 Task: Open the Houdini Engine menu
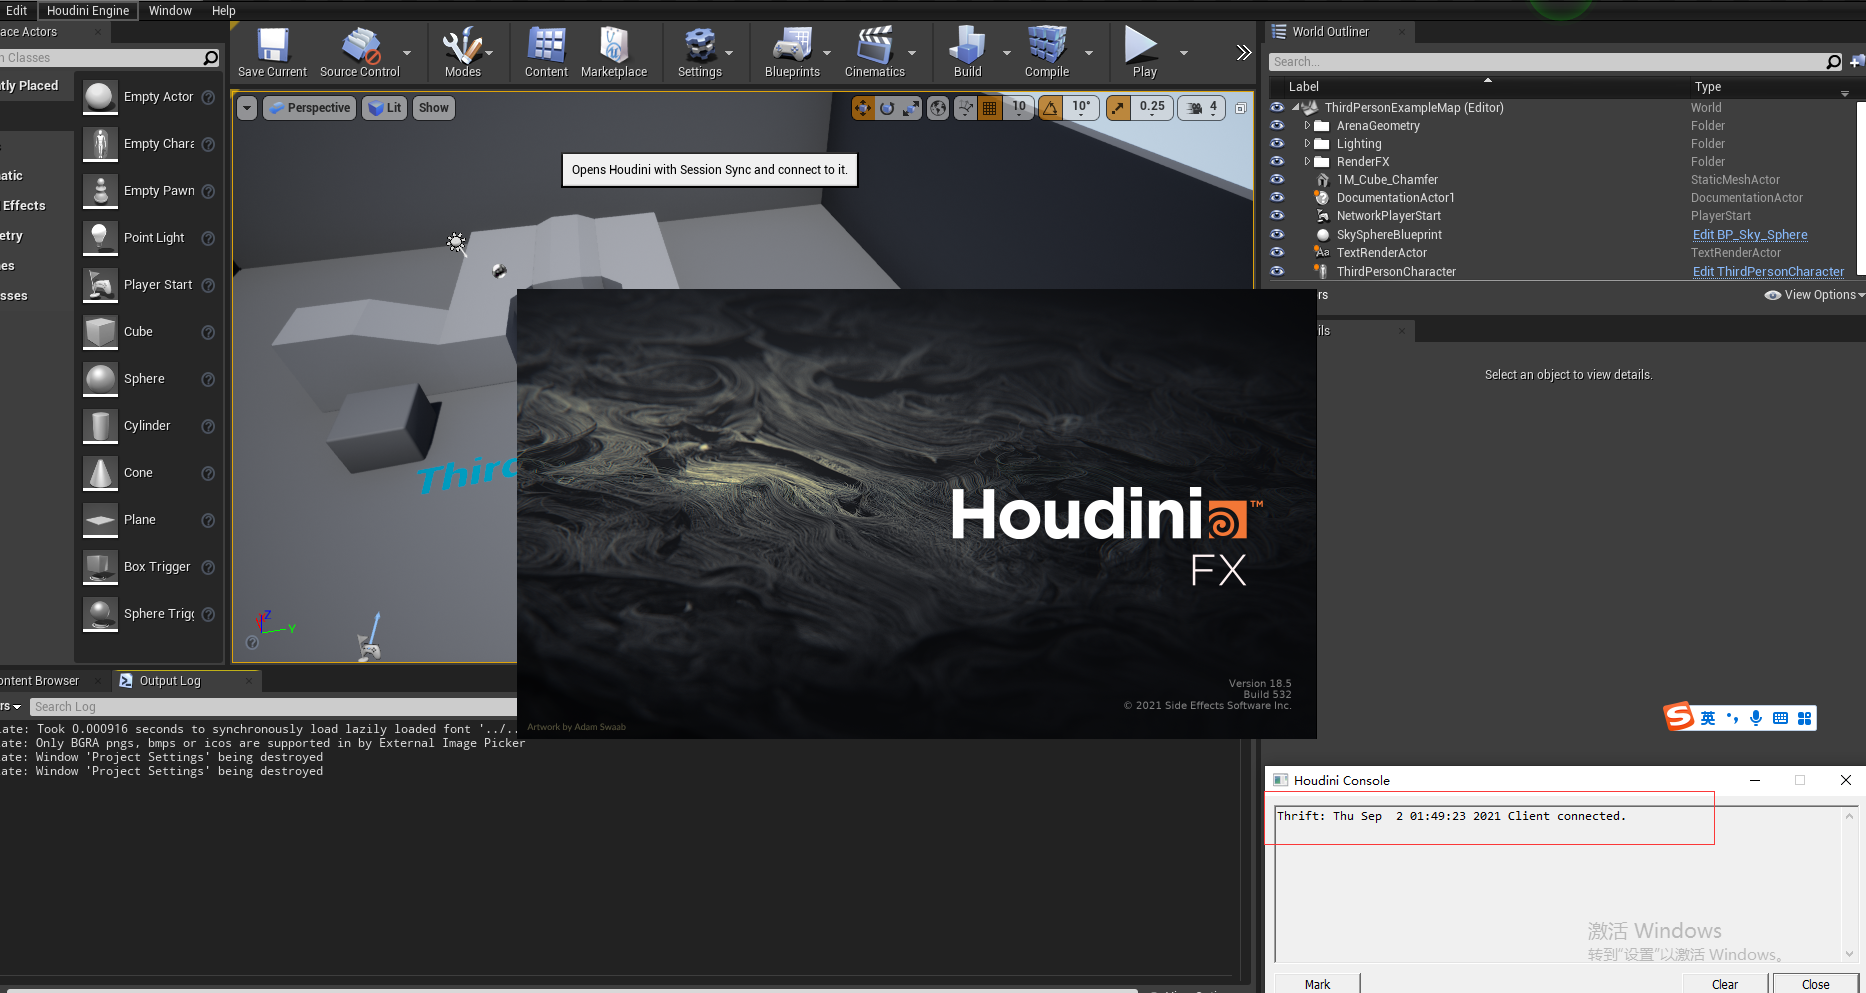click(x=88, y=10)
